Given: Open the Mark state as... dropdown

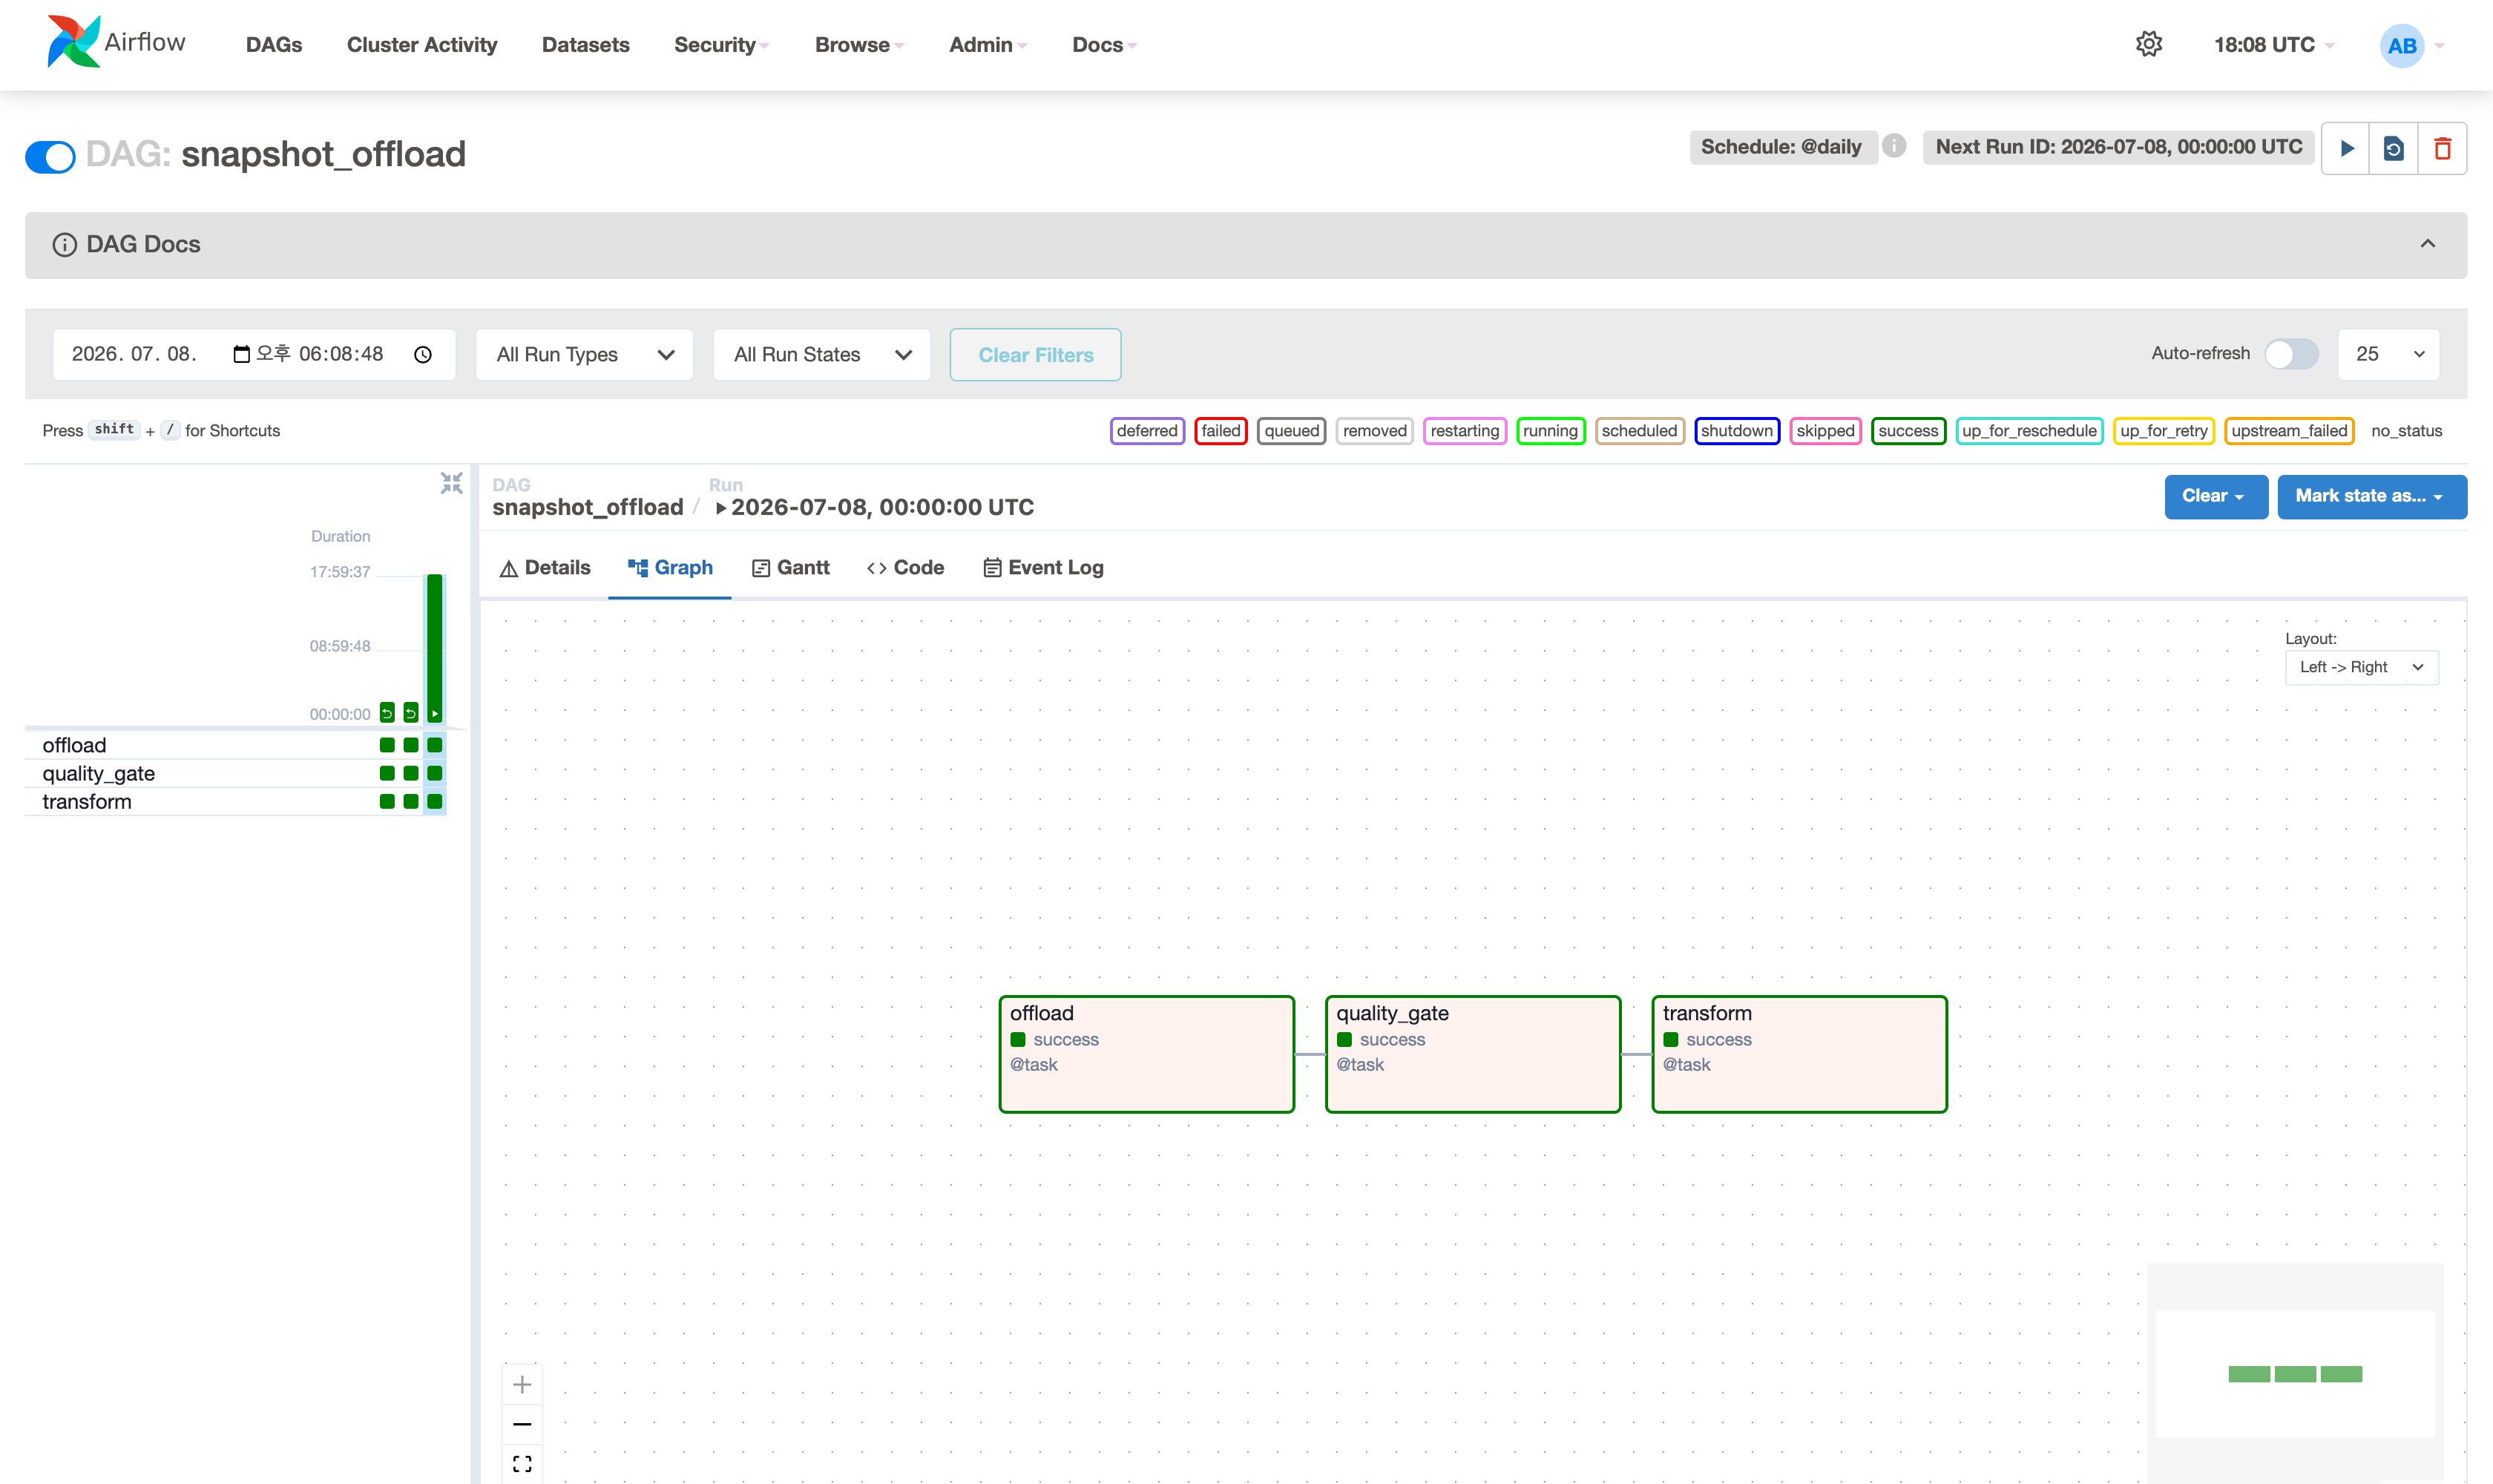Looking at the screenshot, I should [x=2371, y=496].
